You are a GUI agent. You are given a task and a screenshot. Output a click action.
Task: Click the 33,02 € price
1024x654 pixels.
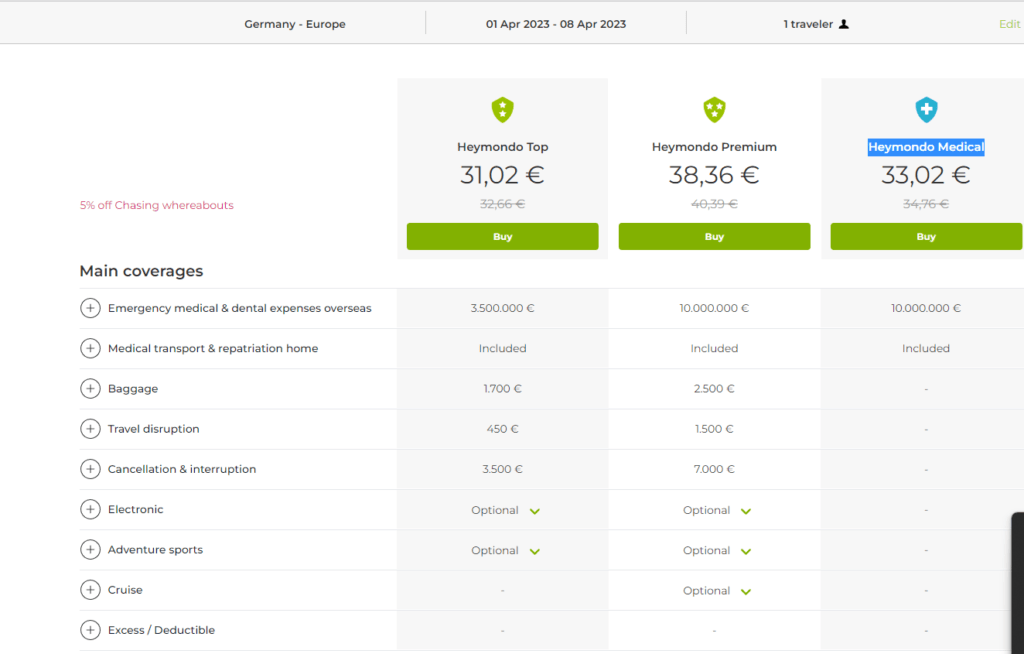[x=926, y=175]
